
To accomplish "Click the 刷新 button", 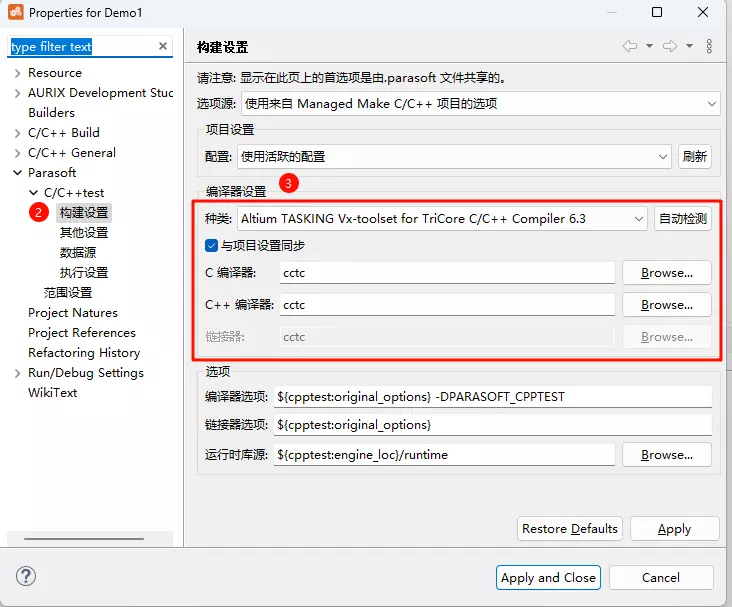I will [x=695, y=156].
